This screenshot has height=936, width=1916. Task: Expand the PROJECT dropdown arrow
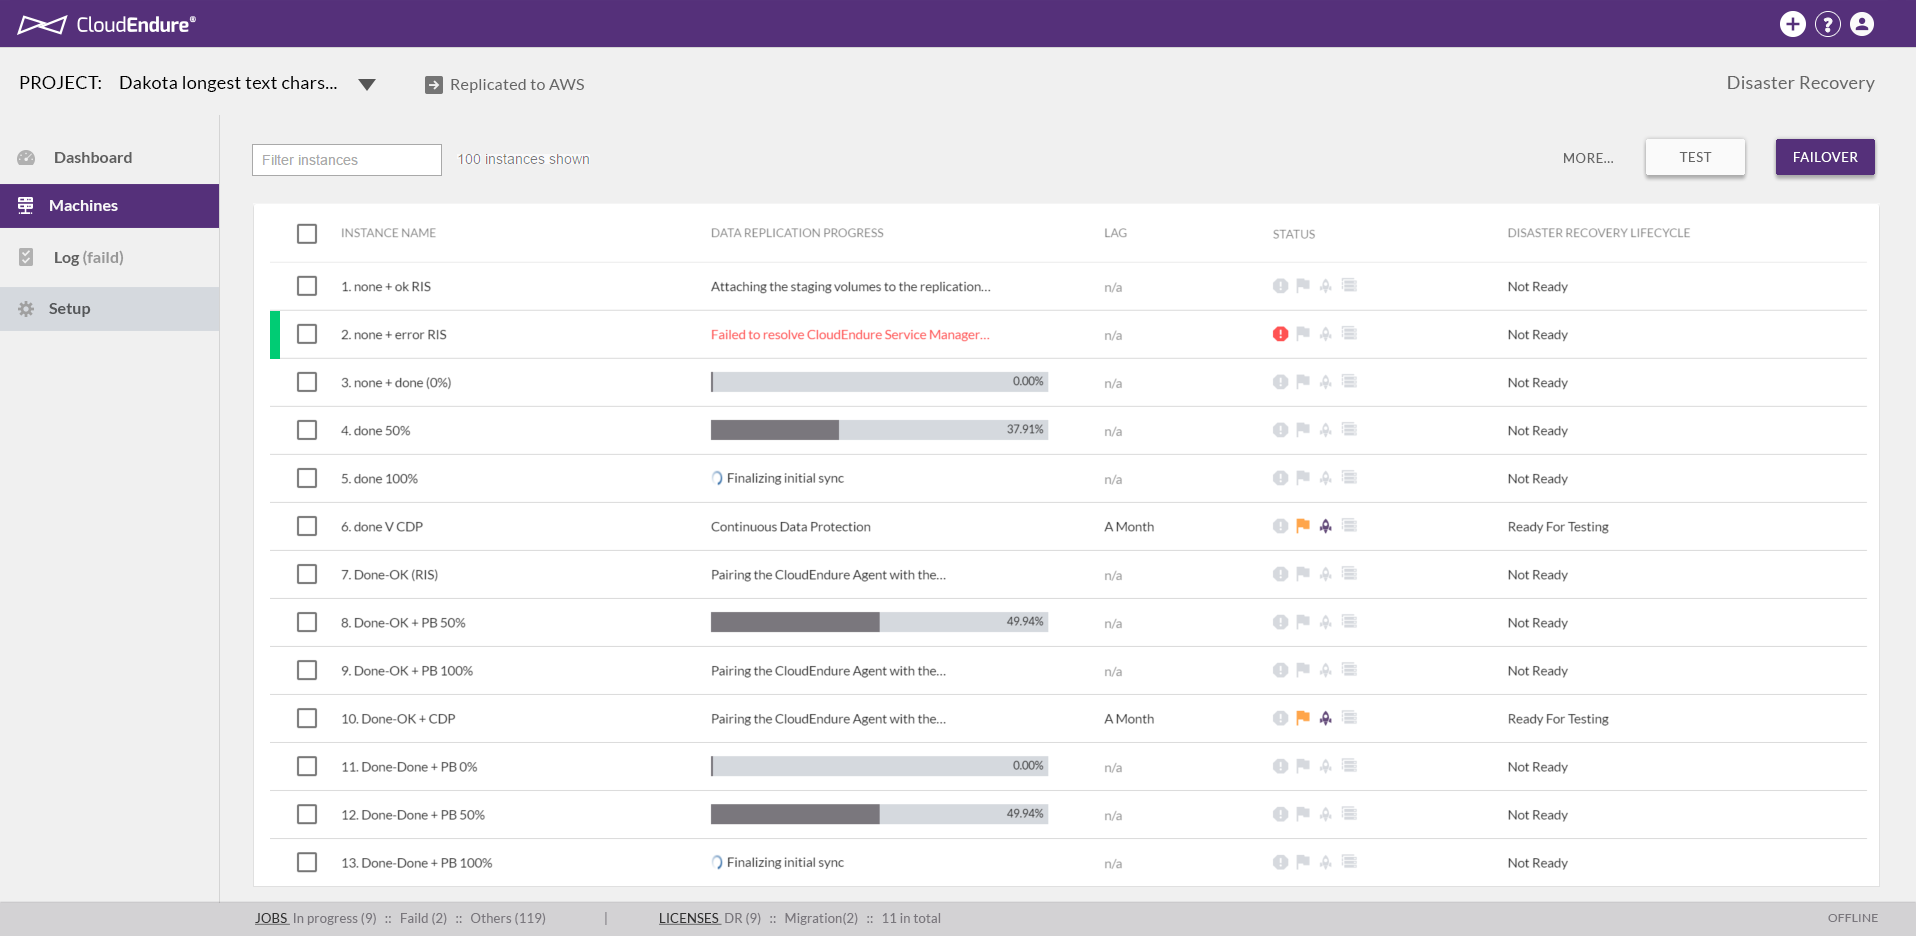point(367,85)
